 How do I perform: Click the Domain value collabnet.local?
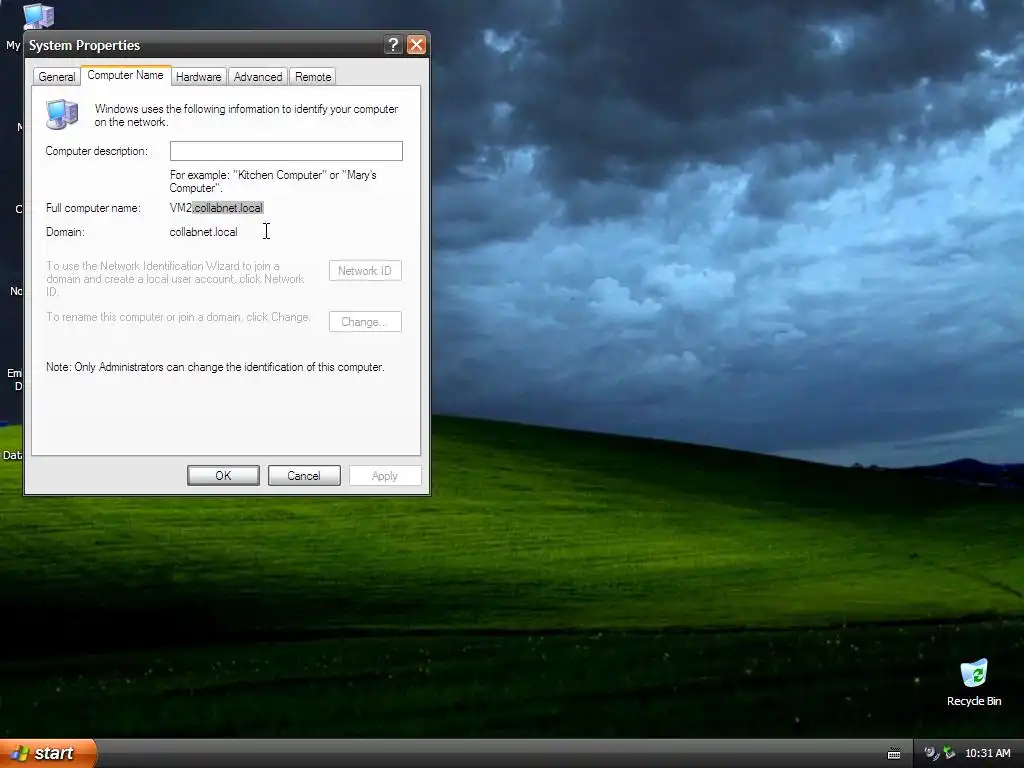click(203, 232)
